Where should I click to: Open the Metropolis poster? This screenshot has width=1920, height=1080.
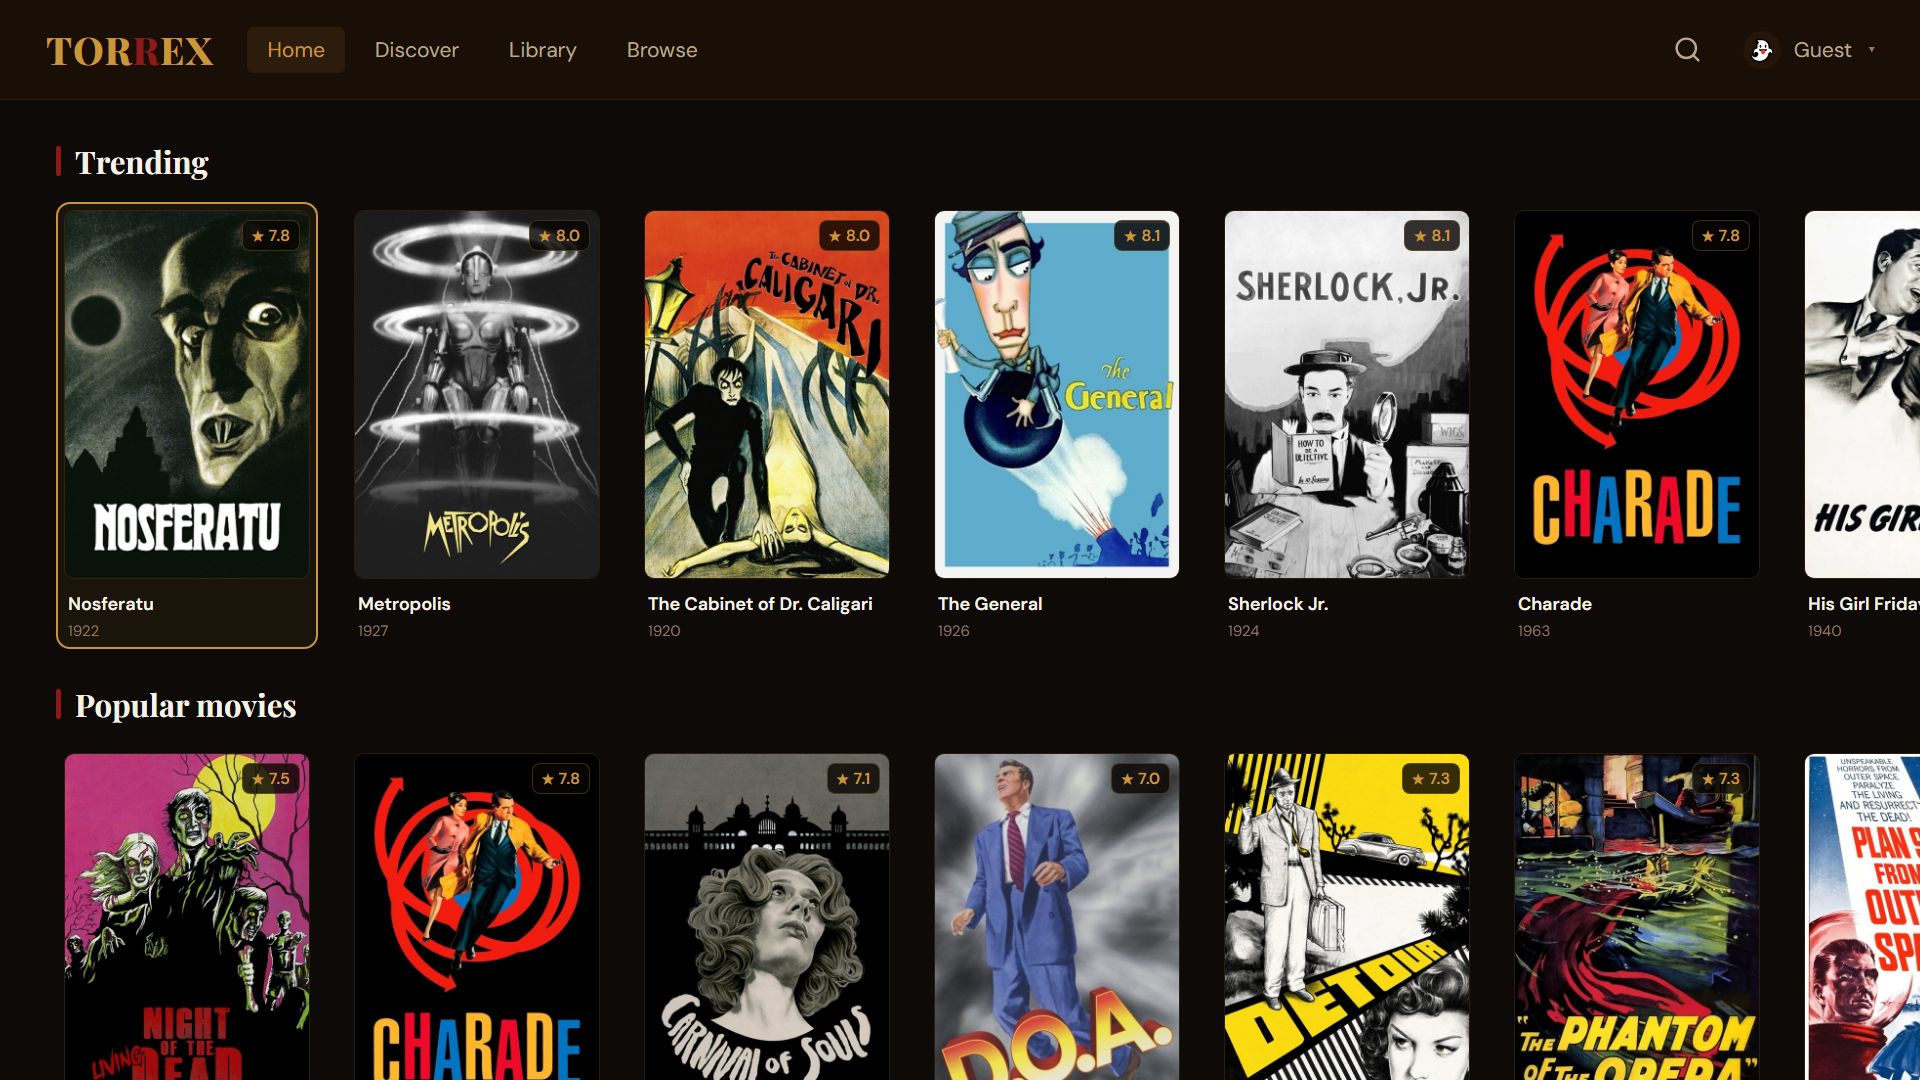477,394
